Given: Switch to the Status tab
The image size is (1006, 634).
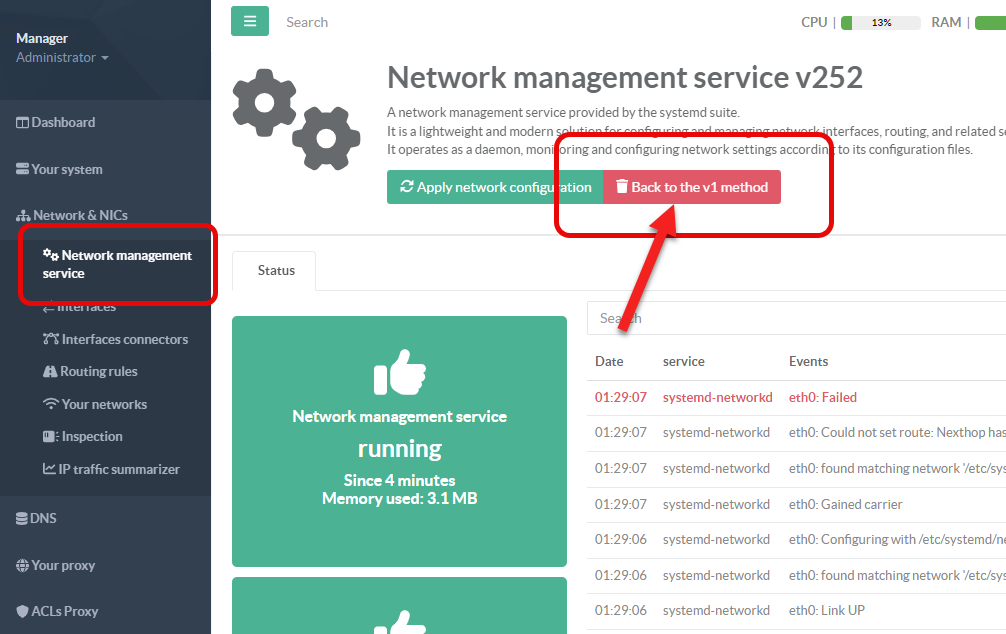Looking at the screenshot, I should pos(276,271).
